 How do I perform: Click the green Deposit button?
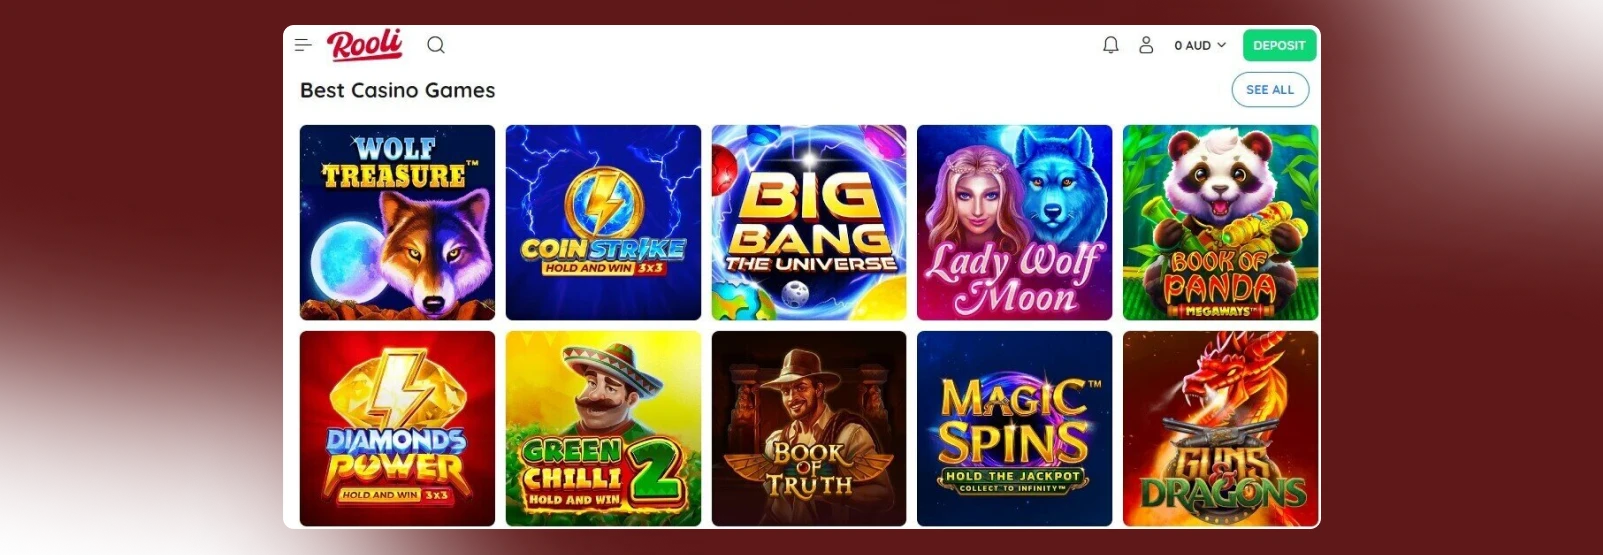point(1279,45)
